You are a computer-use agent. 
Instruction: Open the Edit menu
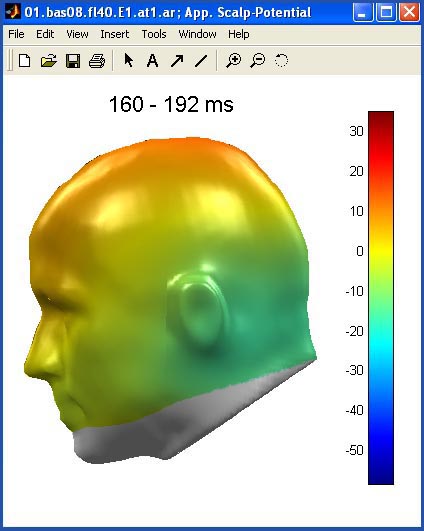pos(45,34)
